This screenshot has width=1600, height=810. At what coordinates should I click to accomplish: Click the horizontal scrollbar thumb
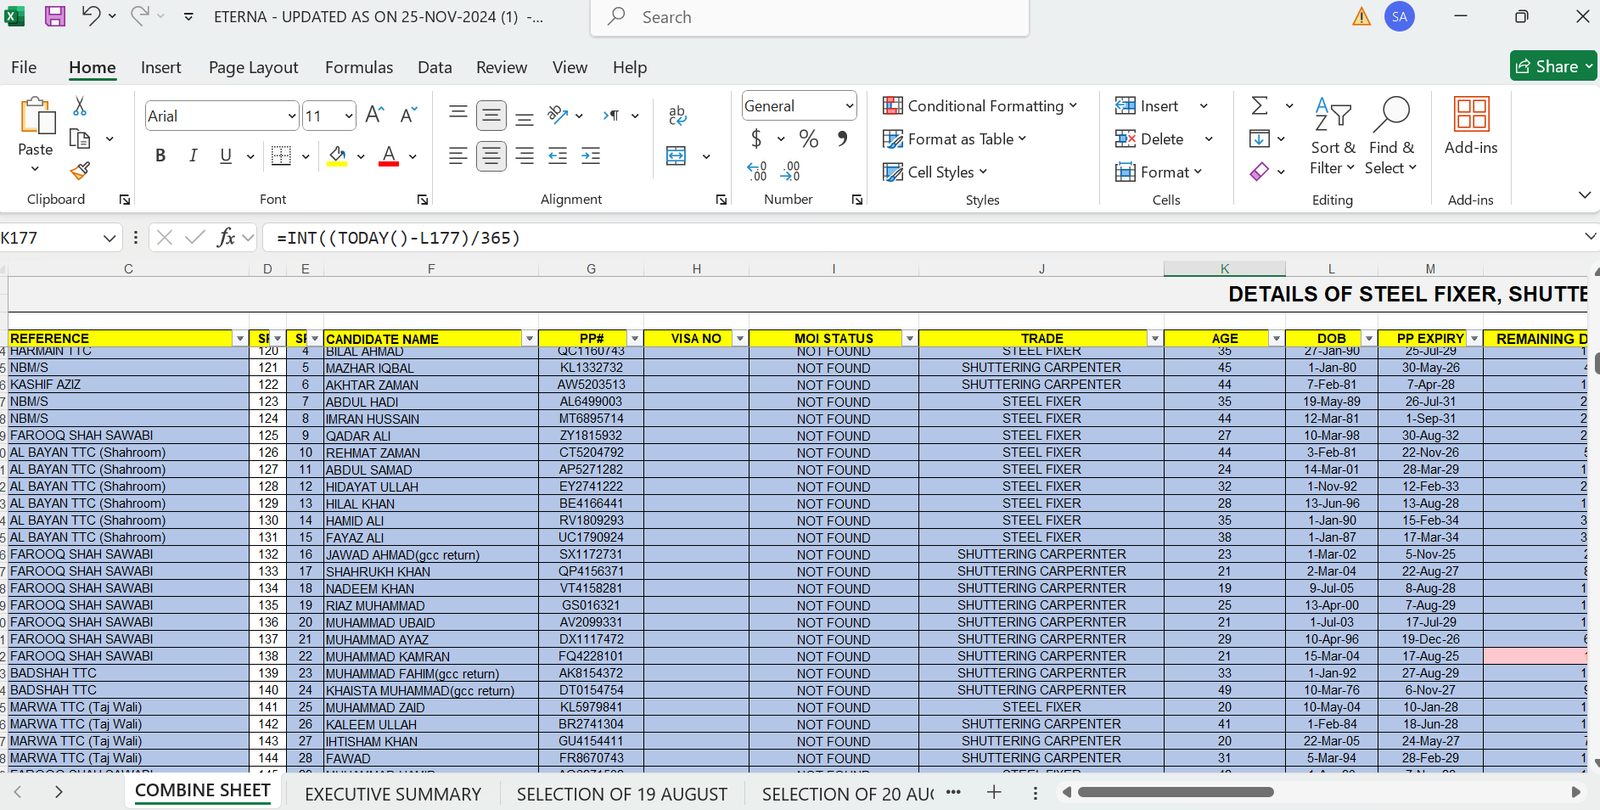(x=1175, y=792)
